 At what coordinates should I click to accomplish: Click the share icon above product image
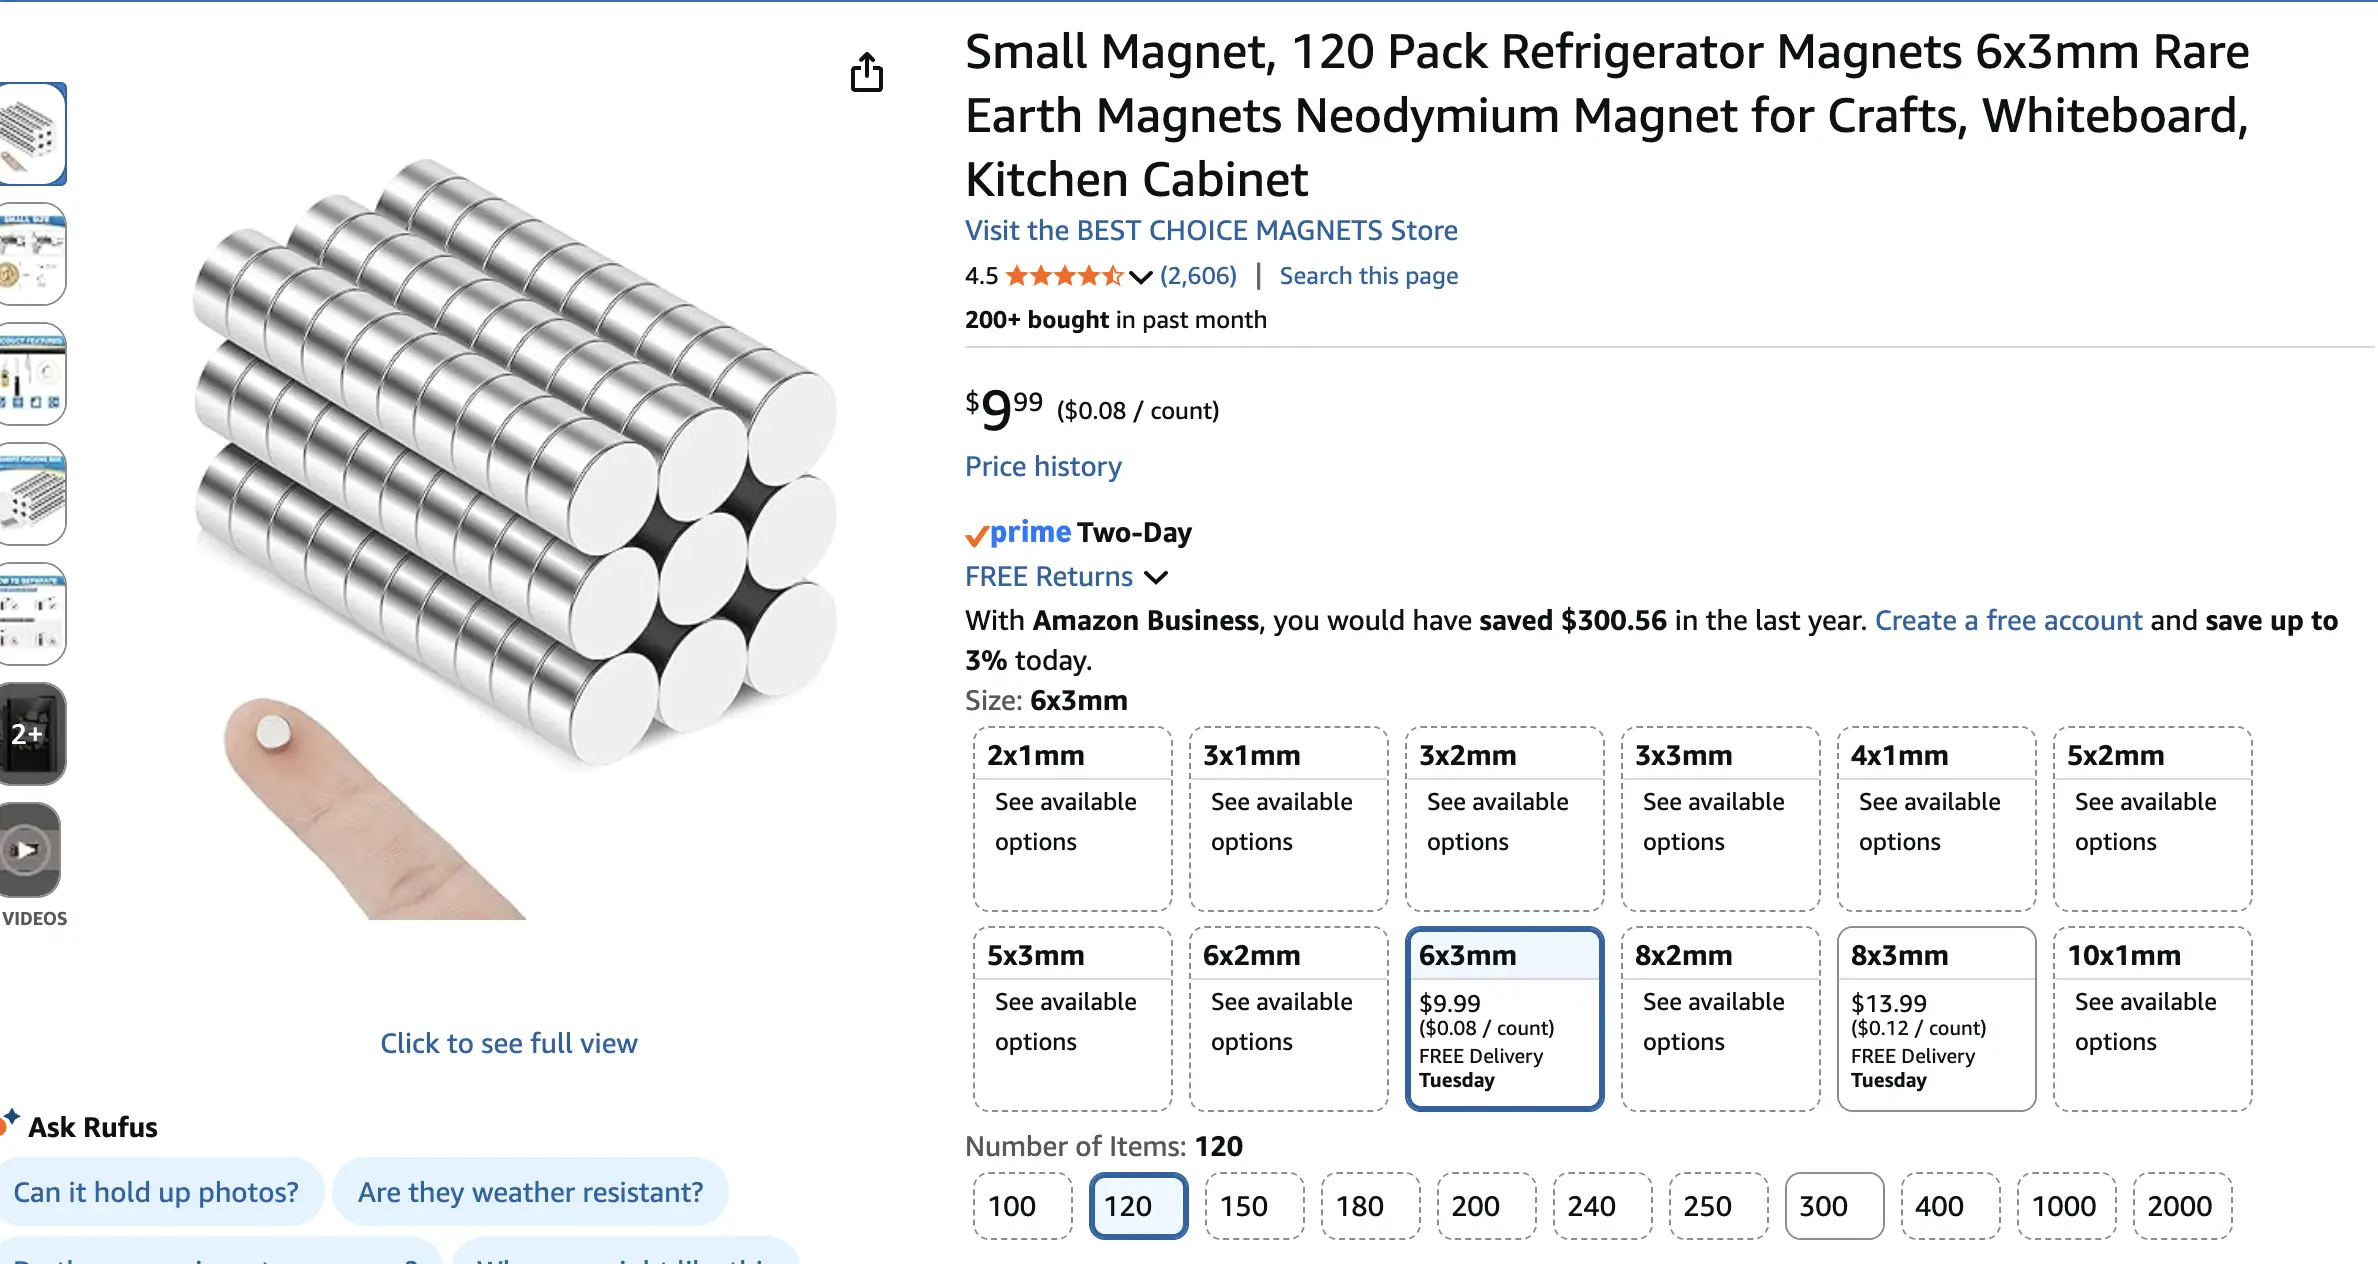867,72
